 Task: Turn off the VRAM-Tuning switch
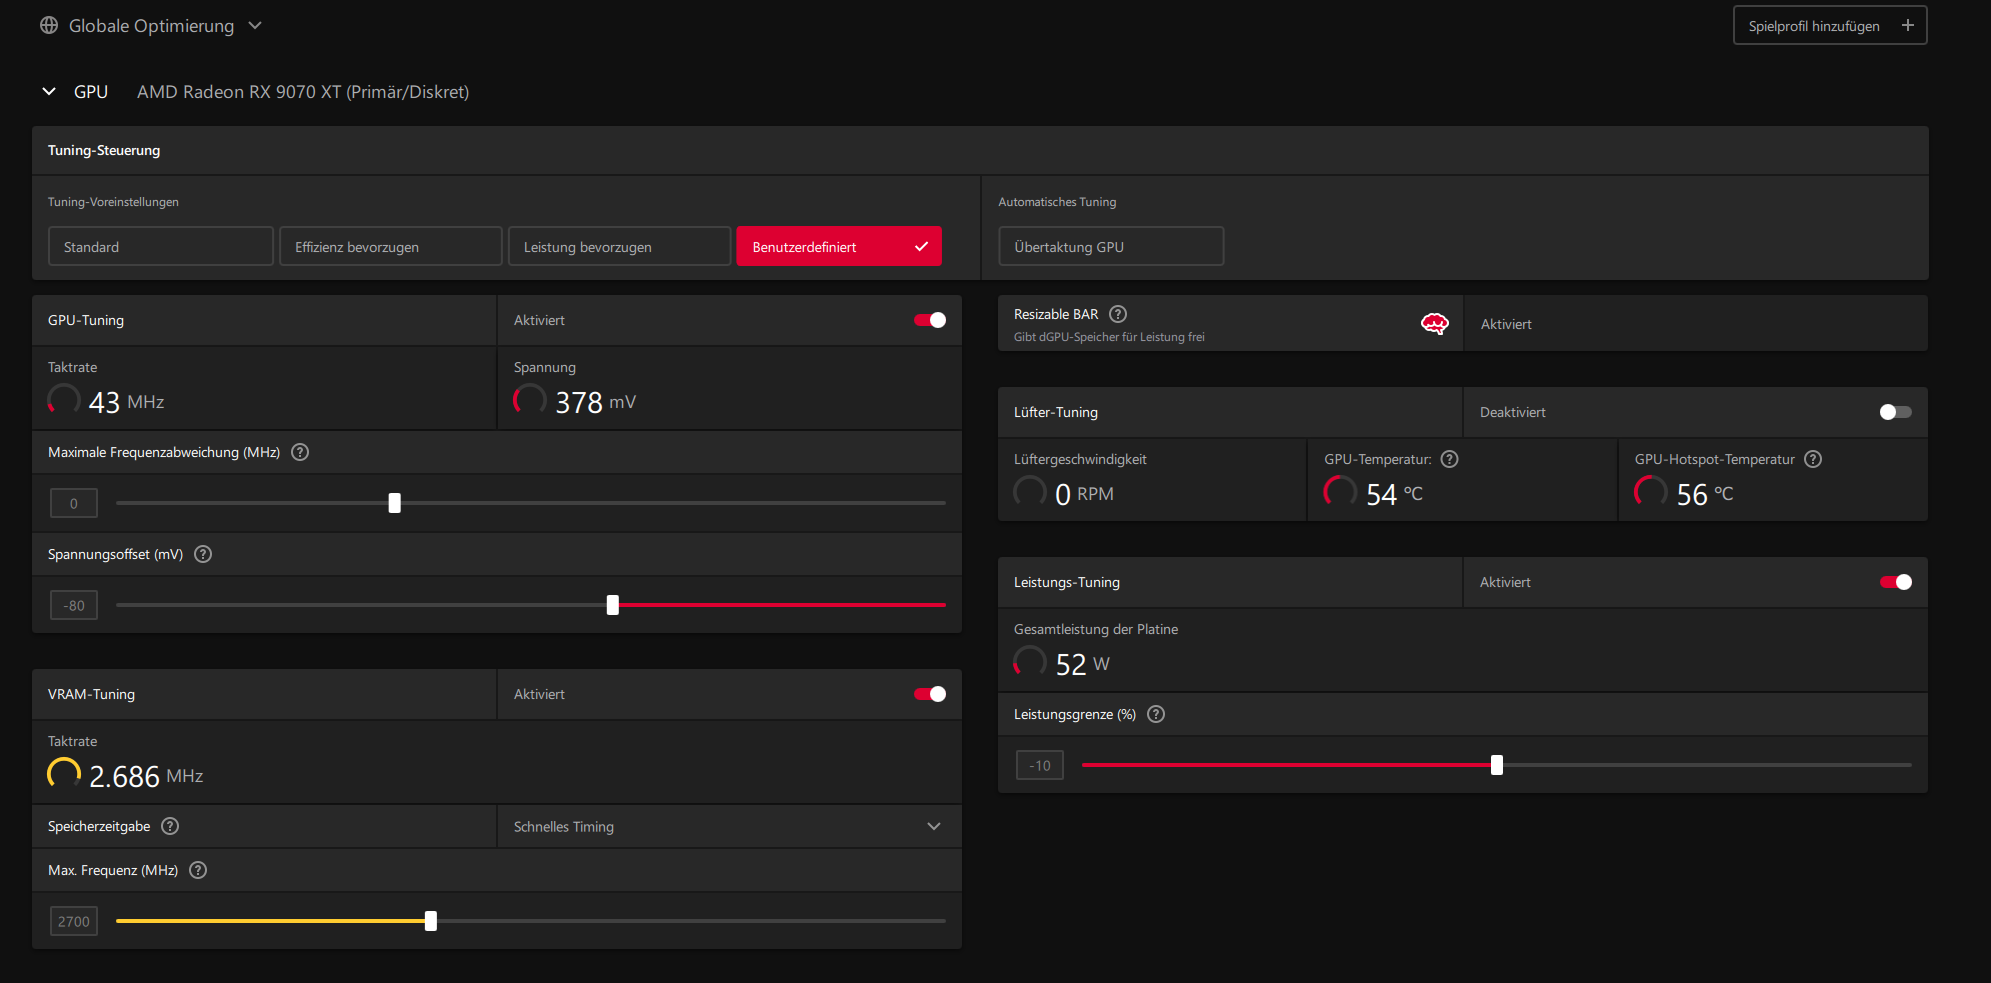[930, 694]
